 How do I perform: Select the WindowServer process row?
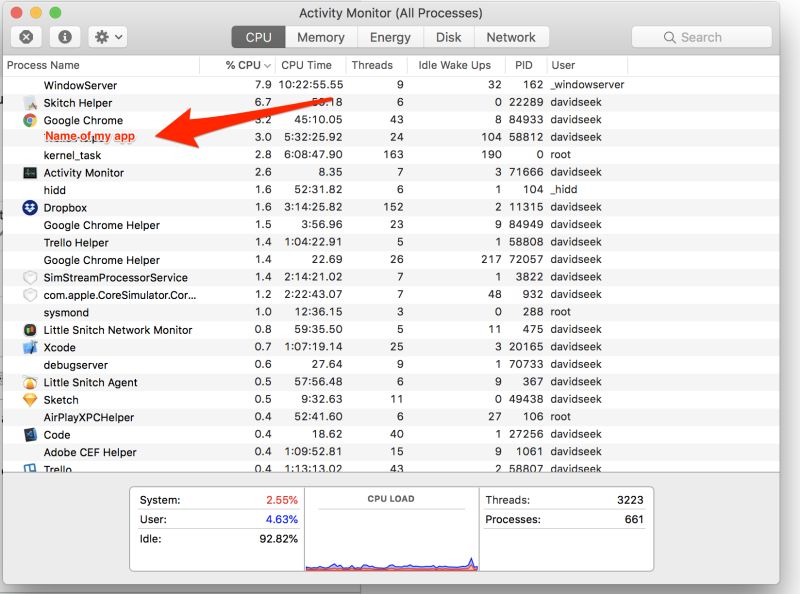(391, 85)
